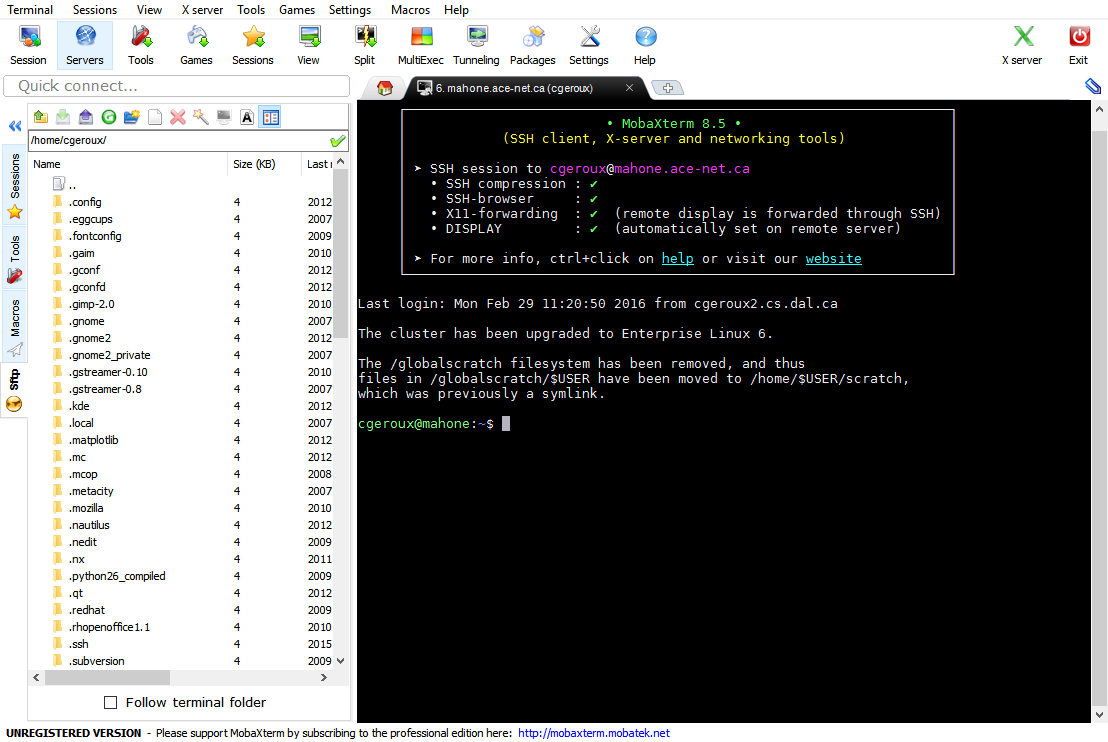Click file list horizontal scroll right arrow
The image size is (1108, 742).
click(x=324, y=677)
